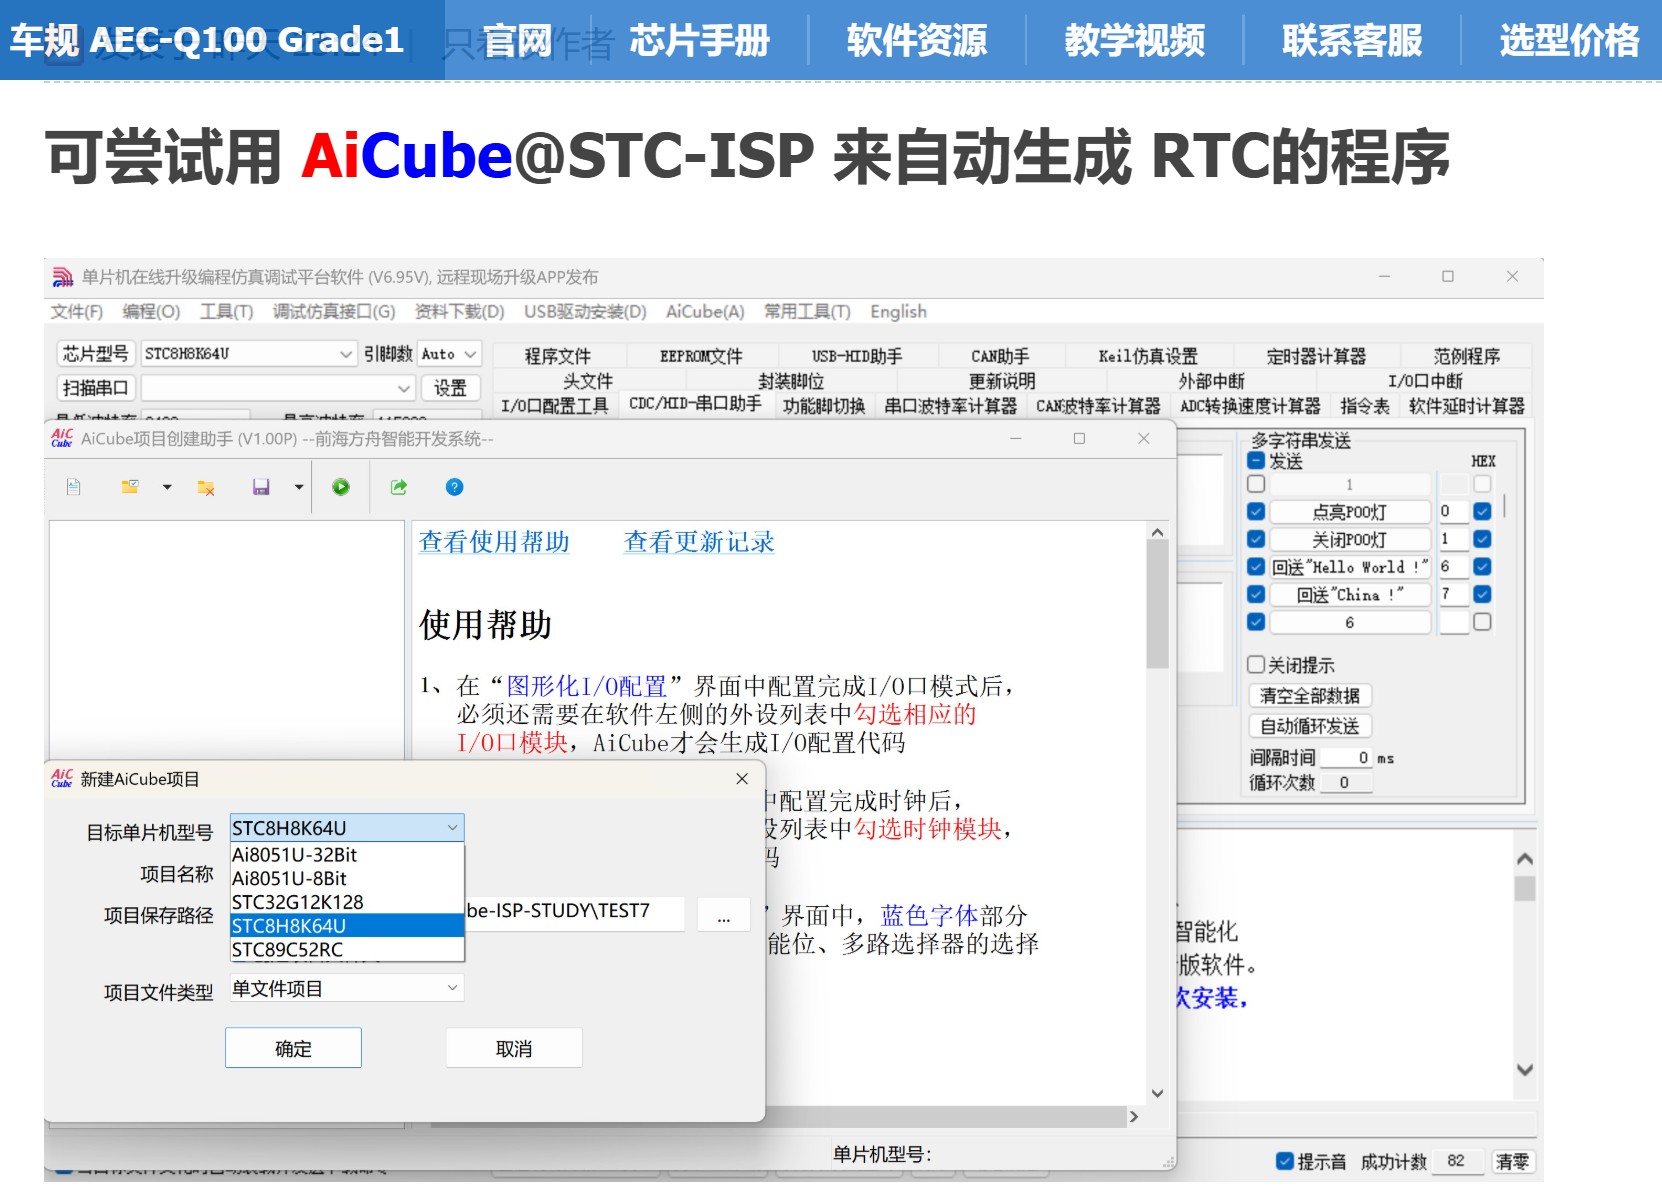Click the green run/generate code icon
The height and width of the screenshot is (1202, 1662).
coord(341,487)
